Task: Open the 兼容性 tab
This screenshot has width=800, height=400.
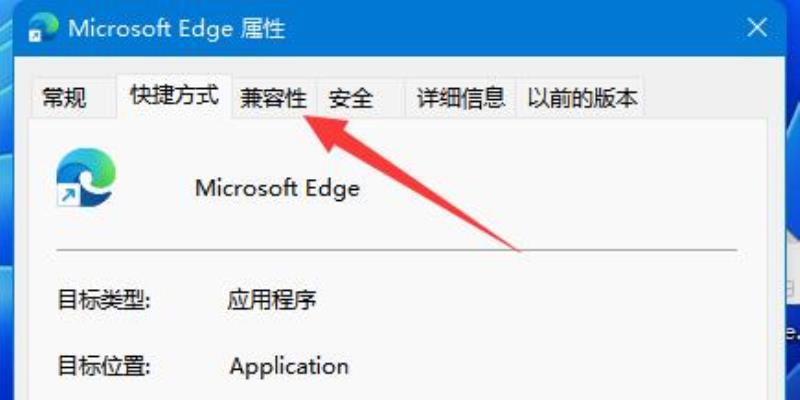Action: coord(274,98)
